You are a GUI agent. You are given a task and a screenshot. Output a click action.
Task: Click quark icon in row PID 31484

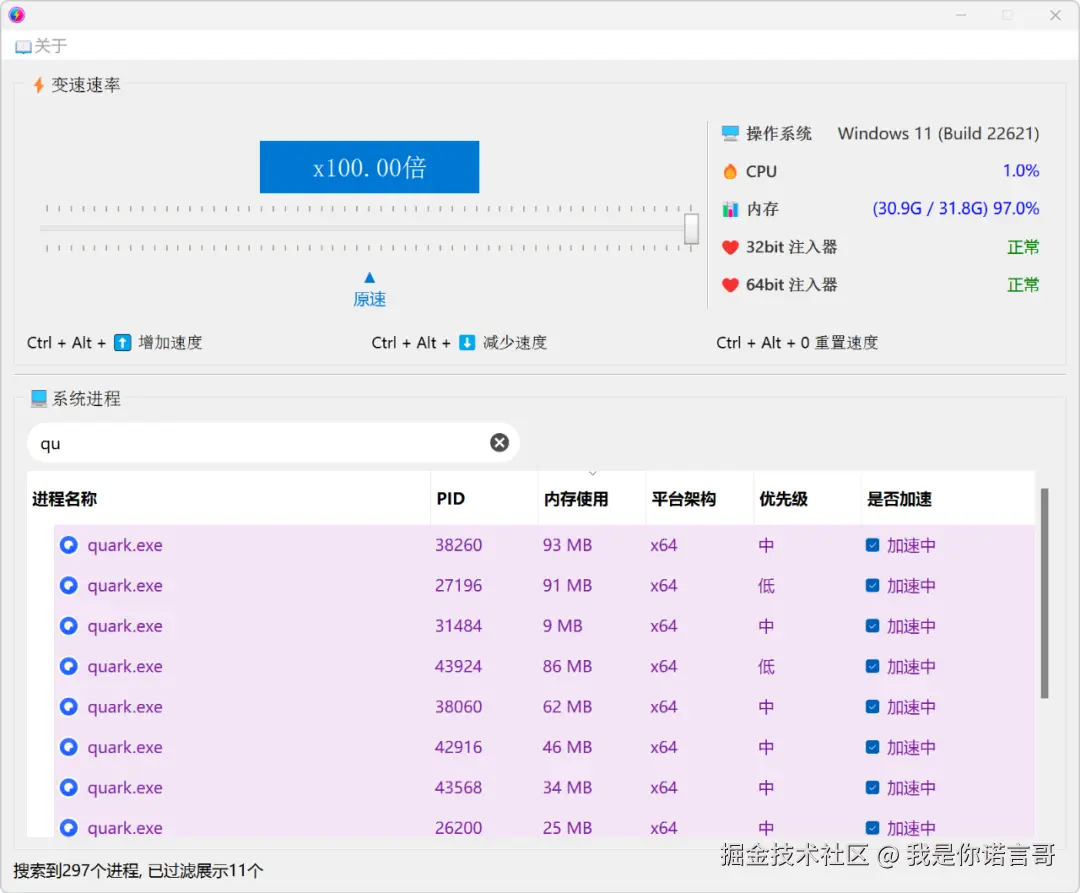[x=69, y=626]
